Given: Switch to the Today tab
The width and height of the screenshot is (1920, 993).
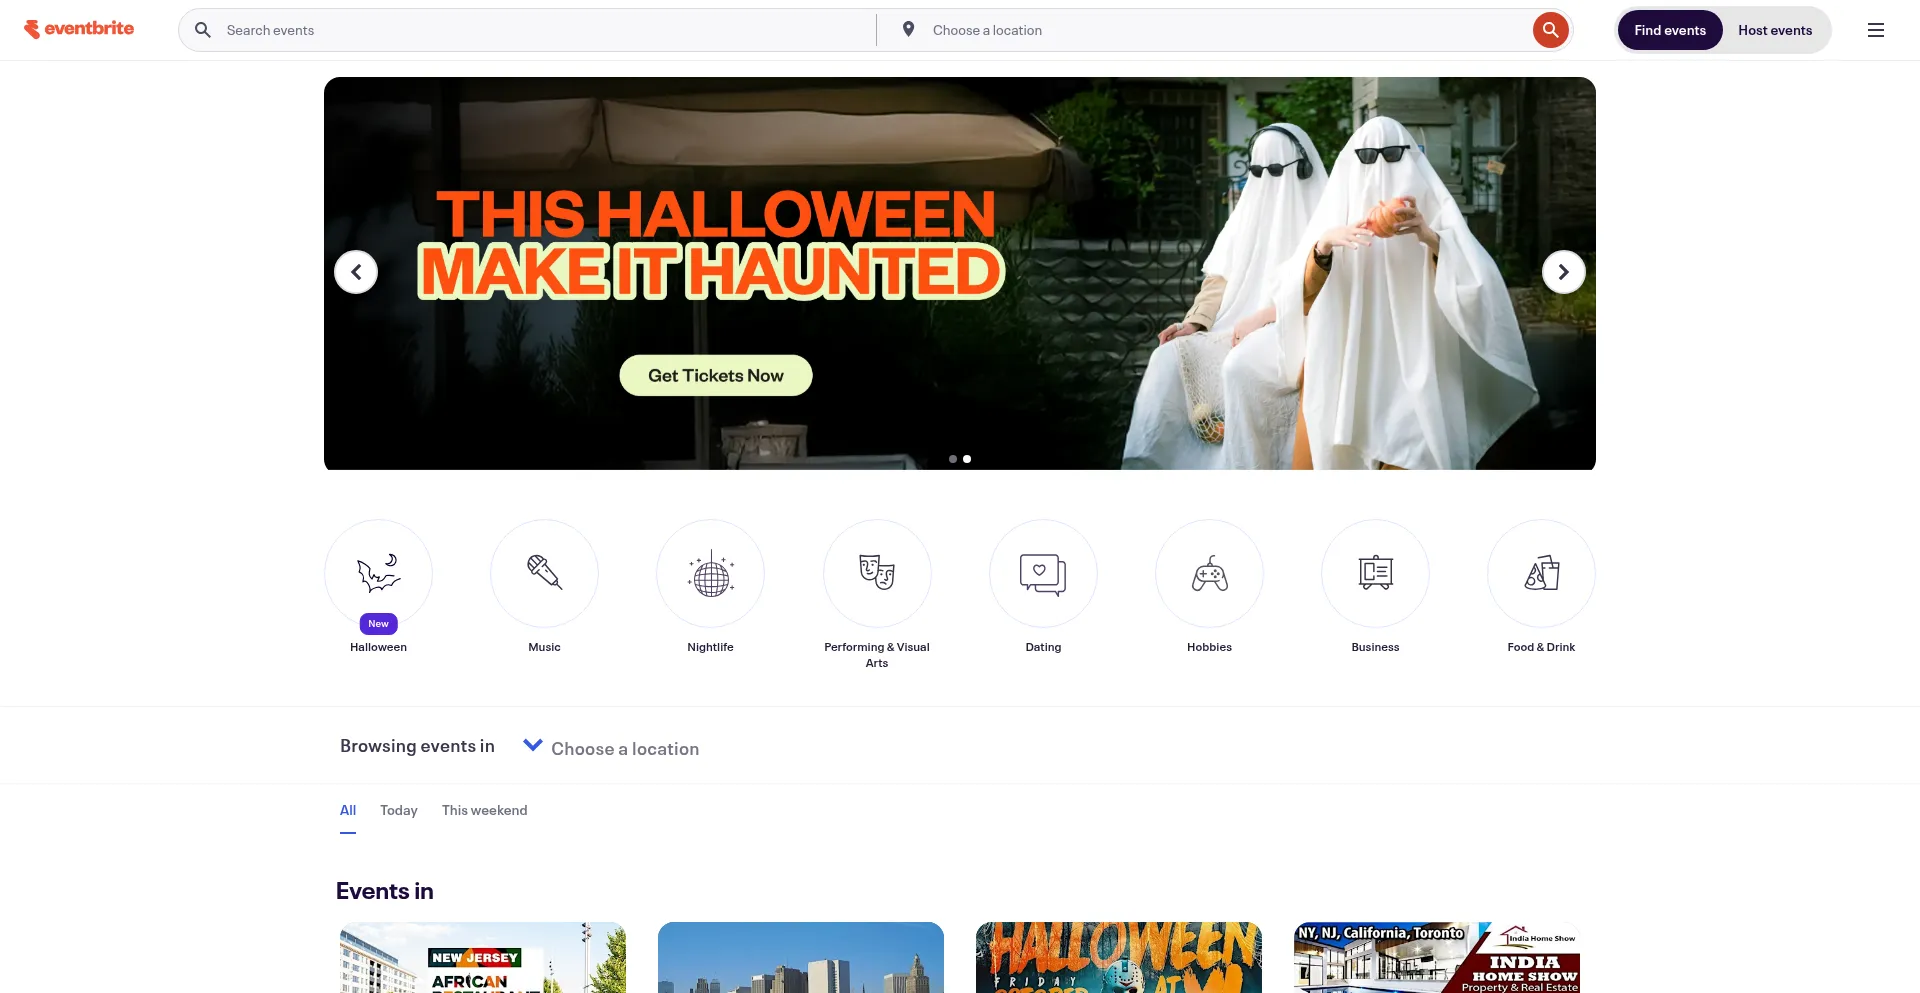Looking at the screenshot, I should pos(398,810).
